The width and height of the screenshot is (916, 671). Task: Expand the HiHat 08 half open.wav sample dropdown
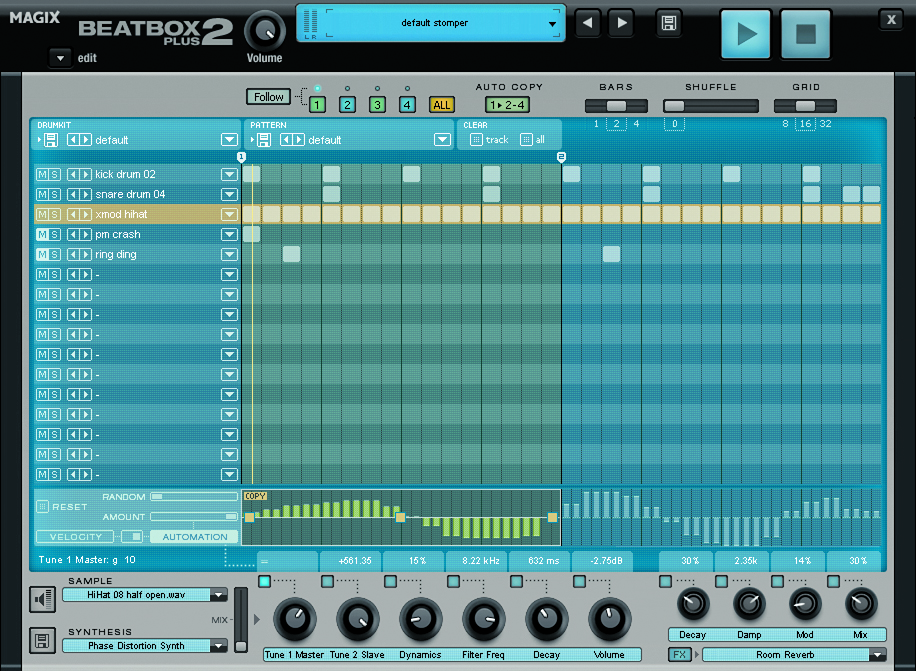point(218,595)
